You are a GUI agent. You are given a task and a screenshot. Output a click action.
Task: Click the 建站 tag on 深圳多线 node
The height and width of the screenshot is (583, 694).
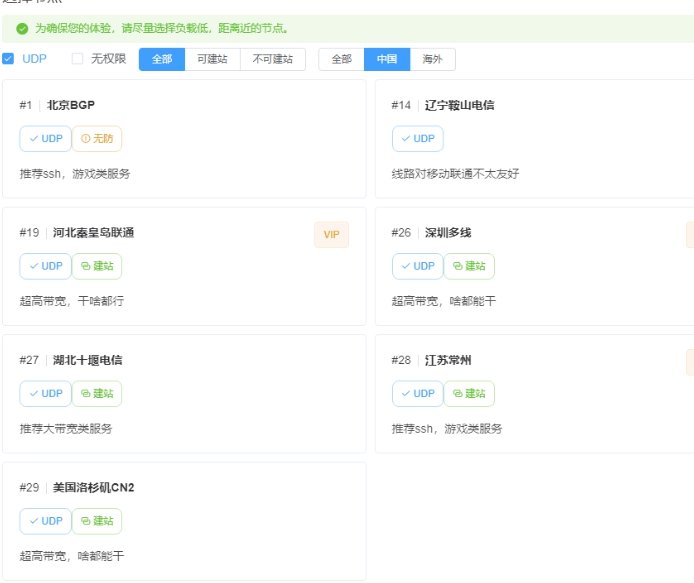coord(469,266)
